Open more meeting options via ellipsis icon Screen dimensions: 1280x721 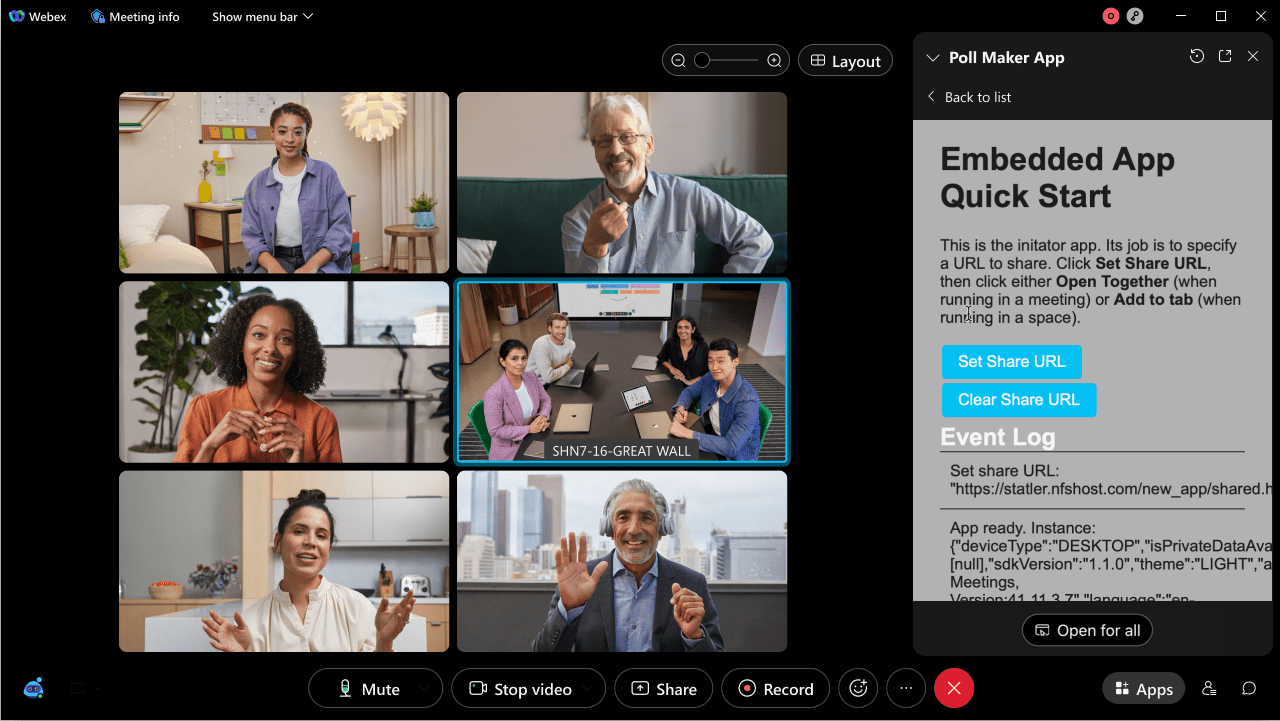(906, 688)
